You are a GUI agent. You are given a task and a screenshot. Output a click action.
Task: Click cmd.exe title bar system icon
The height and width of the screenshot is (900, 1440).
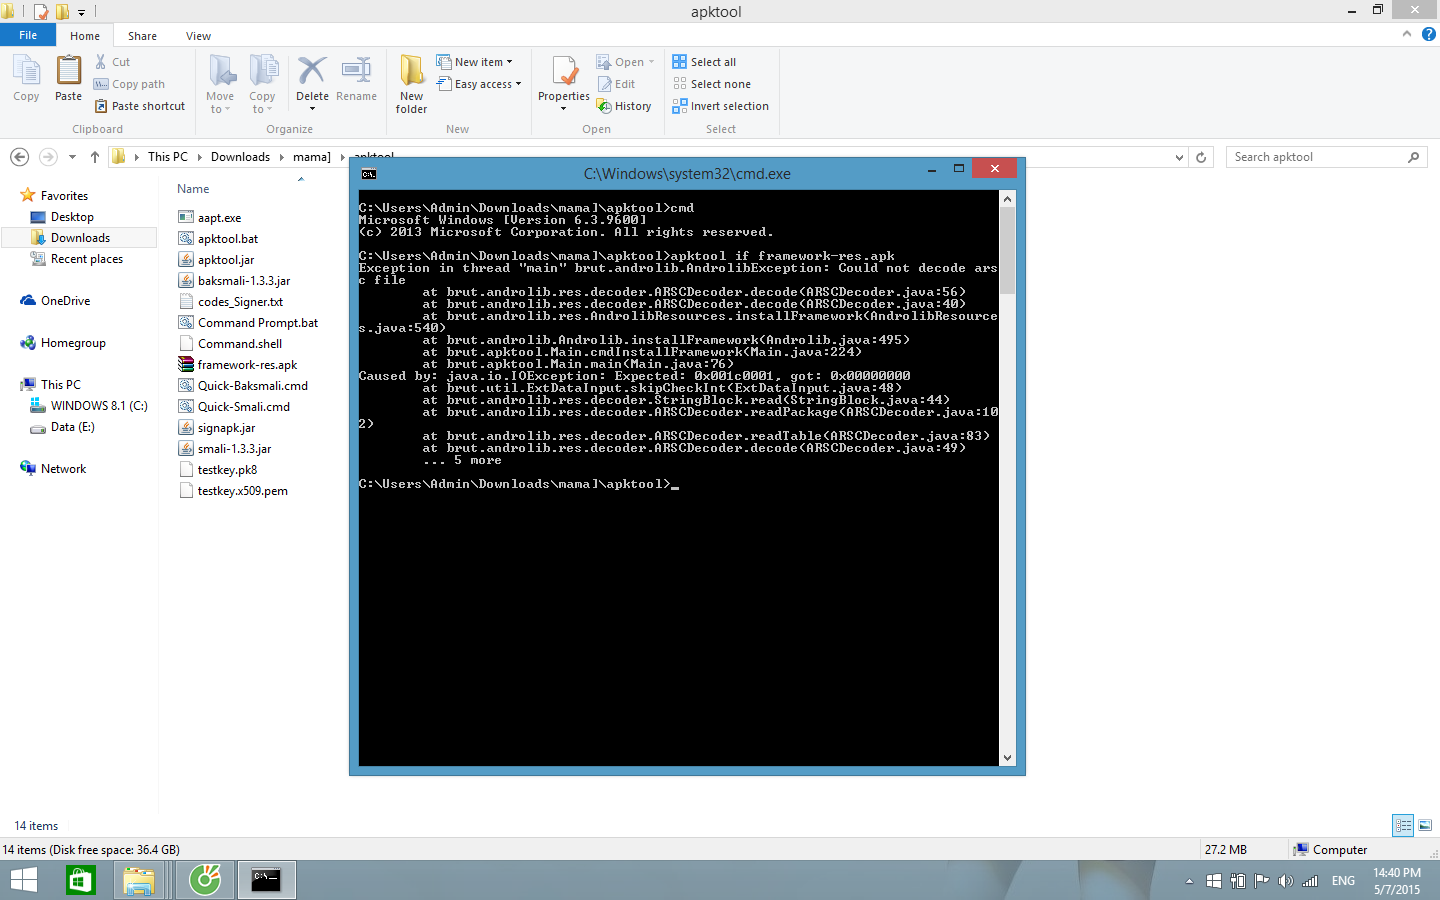coord(369,174)
